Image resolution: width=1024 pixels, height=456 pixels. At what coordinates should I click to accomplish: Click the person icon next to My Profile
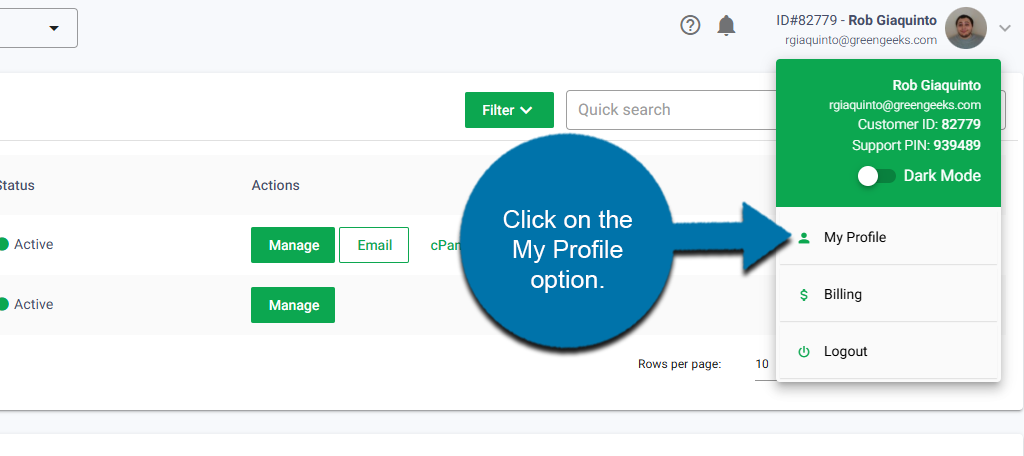pyautogui.click(x=804, y=238)
